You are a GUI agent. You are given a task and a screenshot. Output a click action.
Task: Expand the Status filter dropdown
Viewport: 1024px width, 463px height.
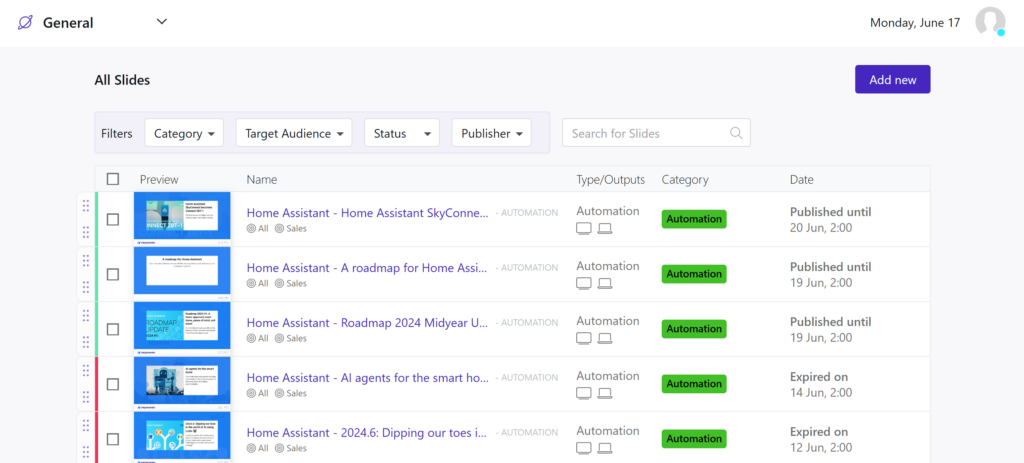pyautogui.click(x=402, y=133)
